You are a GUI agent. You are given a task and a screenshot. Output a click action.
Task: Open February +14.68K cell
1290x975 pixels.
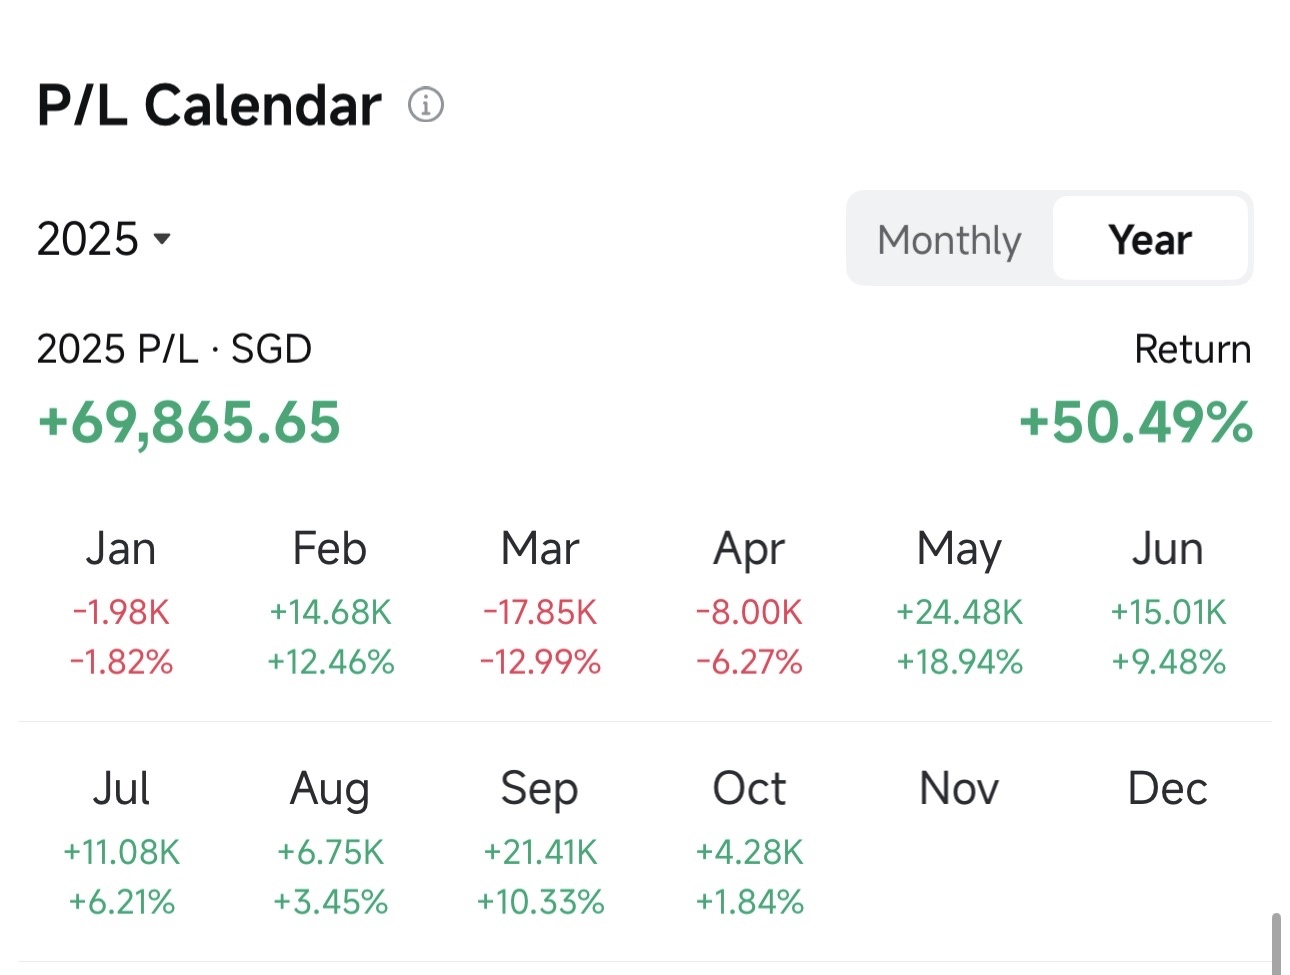pos(330,603)
